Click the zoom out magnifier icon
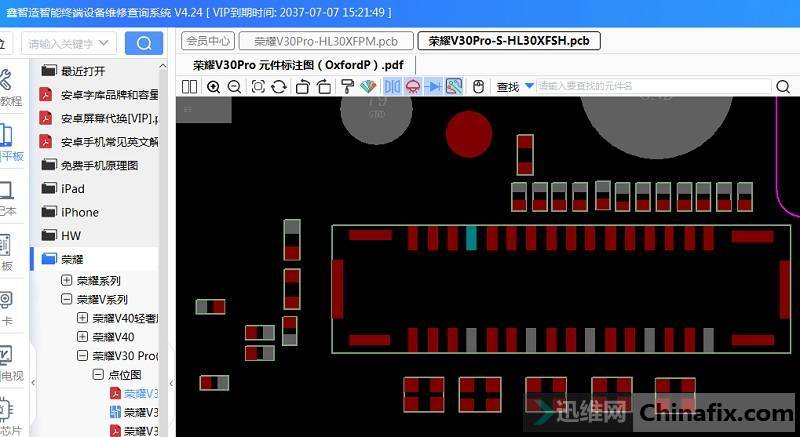 pos(234,87)
